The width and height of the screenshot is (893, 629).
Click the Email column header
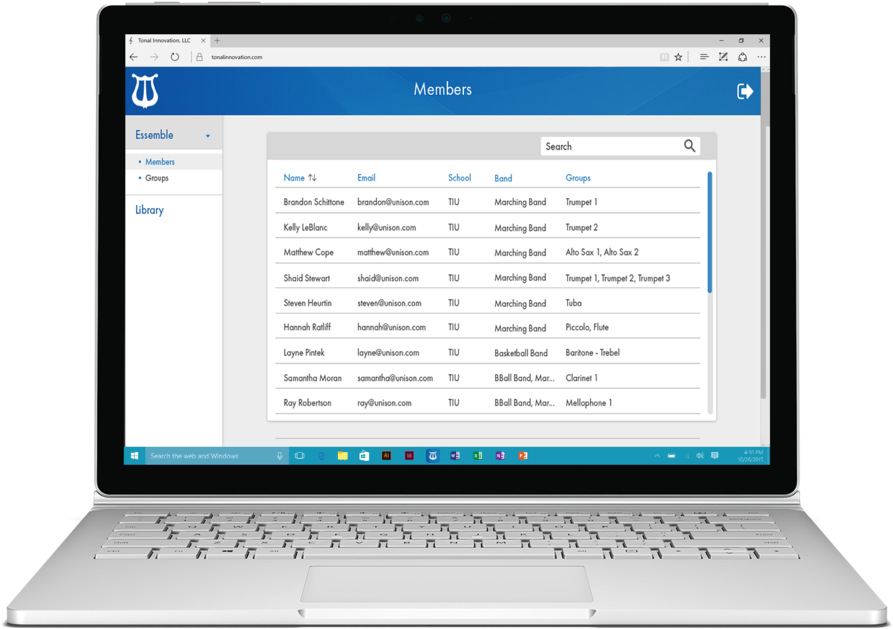[366, 178]
